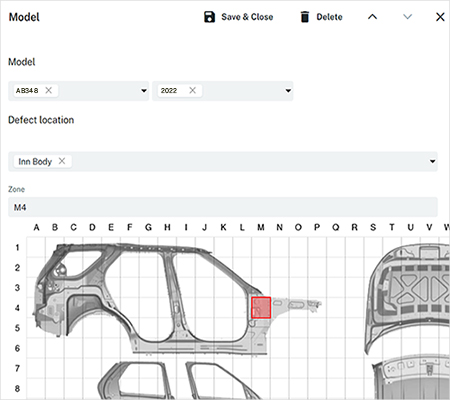The image size is (450, 400).
Task: Click the Save & Close text label
Action: click(247, 17)
